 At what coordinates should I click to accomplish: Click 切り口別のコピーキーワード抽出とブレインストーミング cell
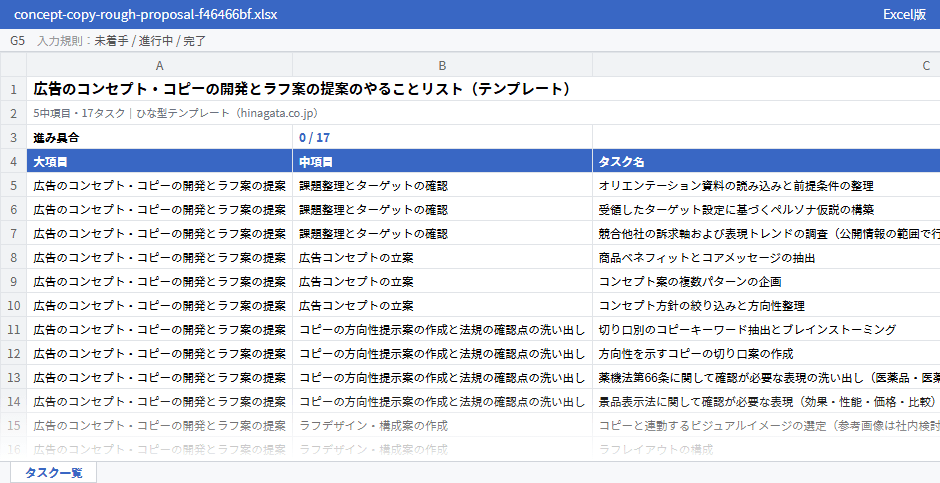pos(766,329)
